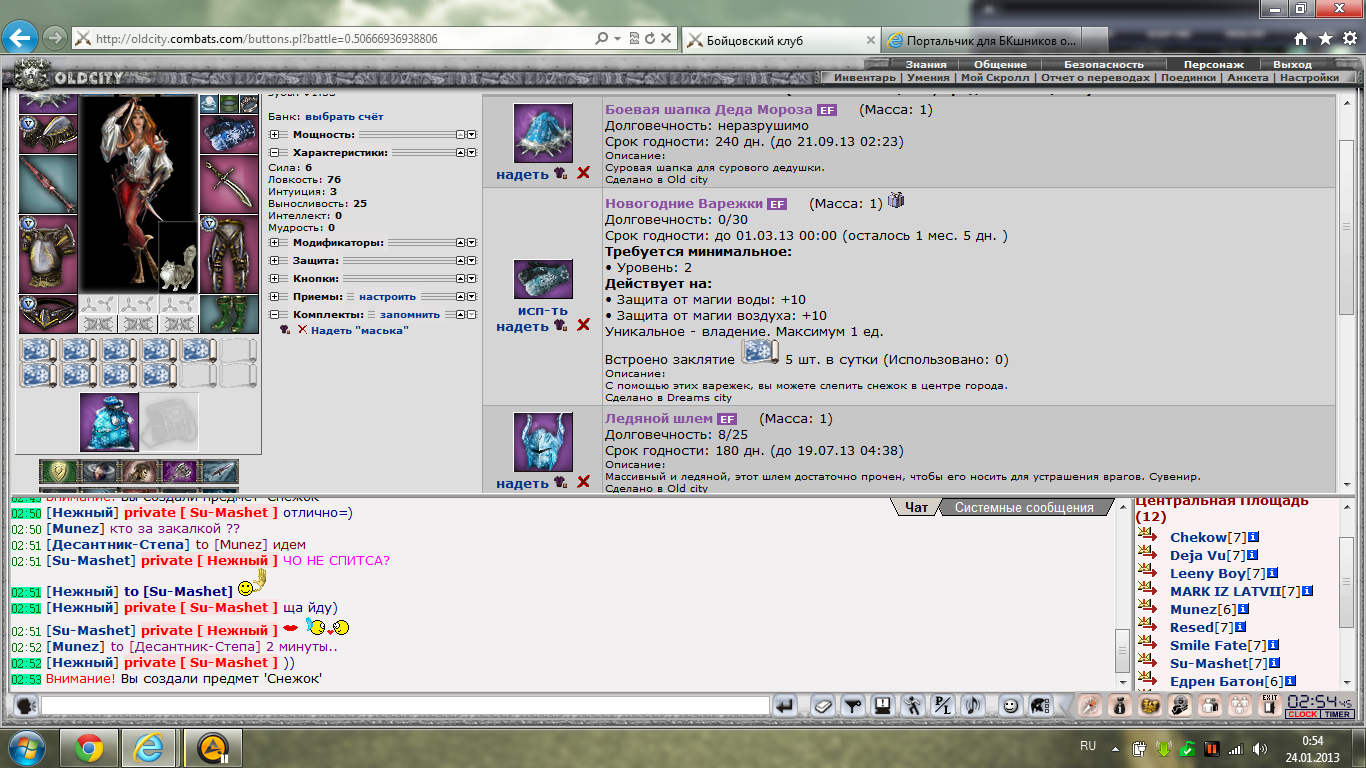Move Защита section up with arrow
1366x768 pixels.
click(460, 260)
